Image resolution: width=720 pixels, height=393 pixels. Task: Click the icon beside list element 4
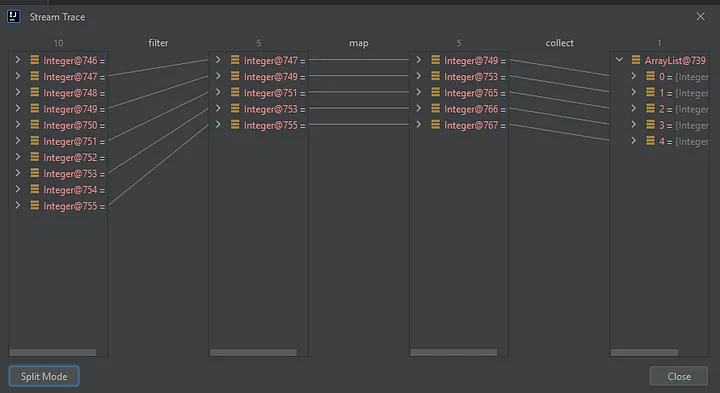pyautogui.click(x=650, y=141)
